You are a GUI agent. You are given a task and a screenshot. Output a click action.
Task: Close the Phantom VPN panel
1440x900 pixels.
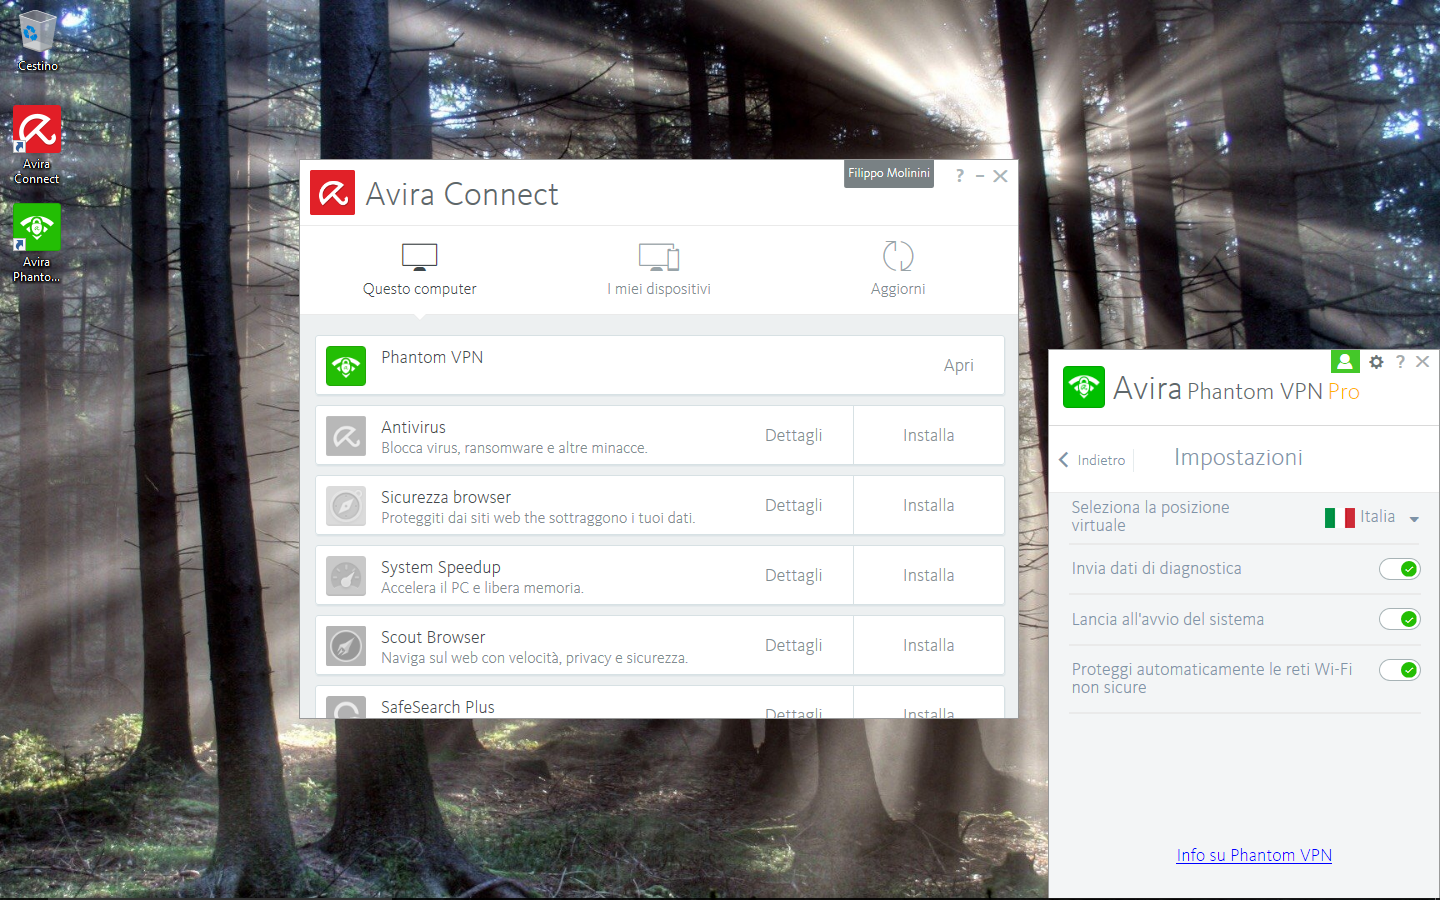click(1422, 362)
